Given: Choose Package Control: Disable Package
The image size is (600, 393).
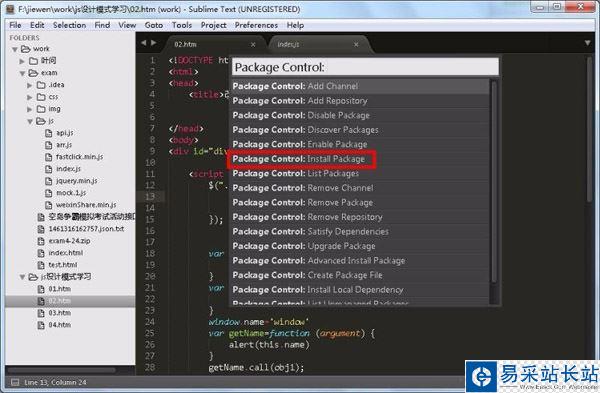Looking at the screenshot, I should [360, 115].
